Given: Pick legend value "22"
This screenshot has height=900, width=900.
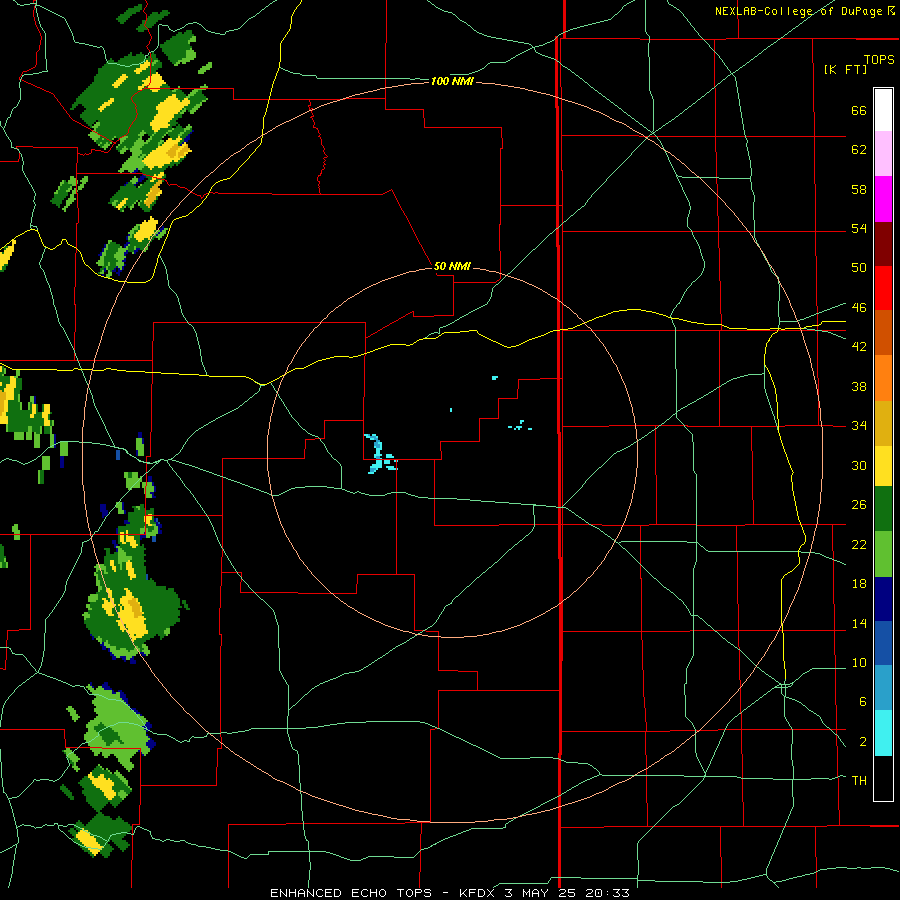Looking at the screenshot, I should (x=859, y=544).
